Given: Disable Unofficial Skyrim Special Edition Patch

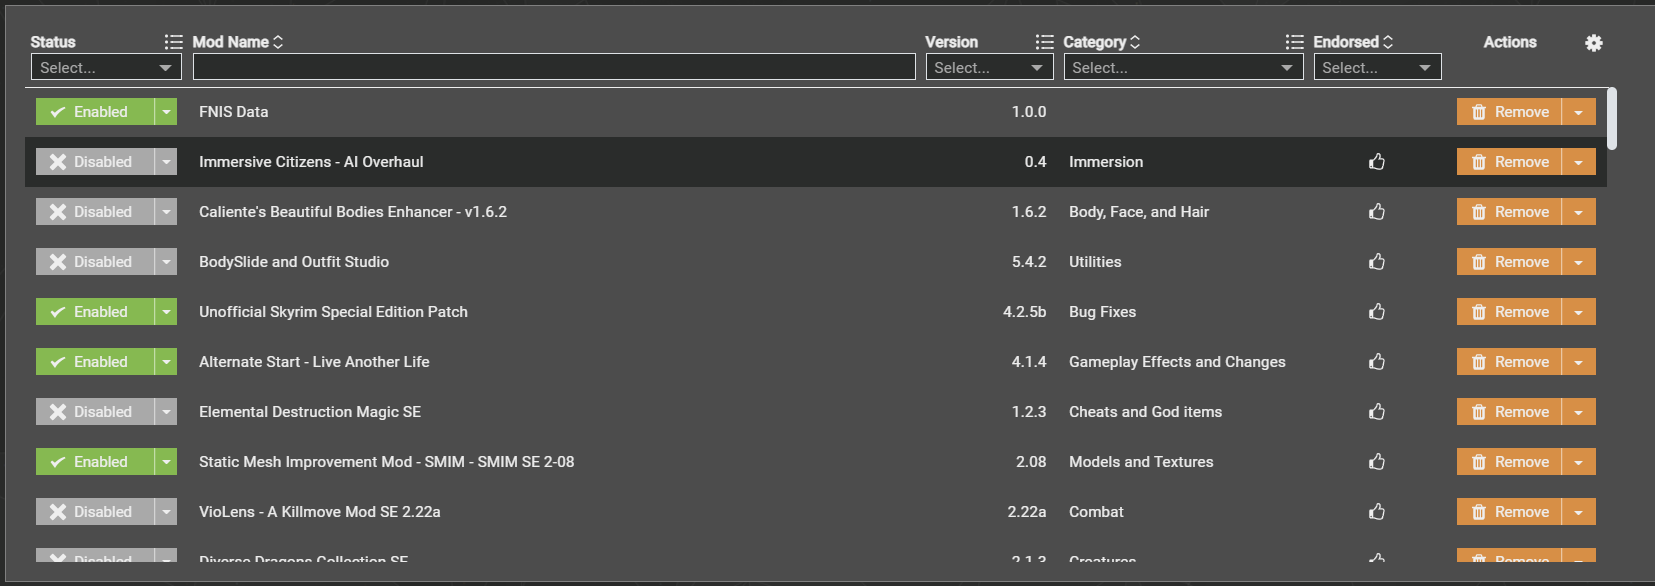Looking at the screenshot, I should pos(95,311).
